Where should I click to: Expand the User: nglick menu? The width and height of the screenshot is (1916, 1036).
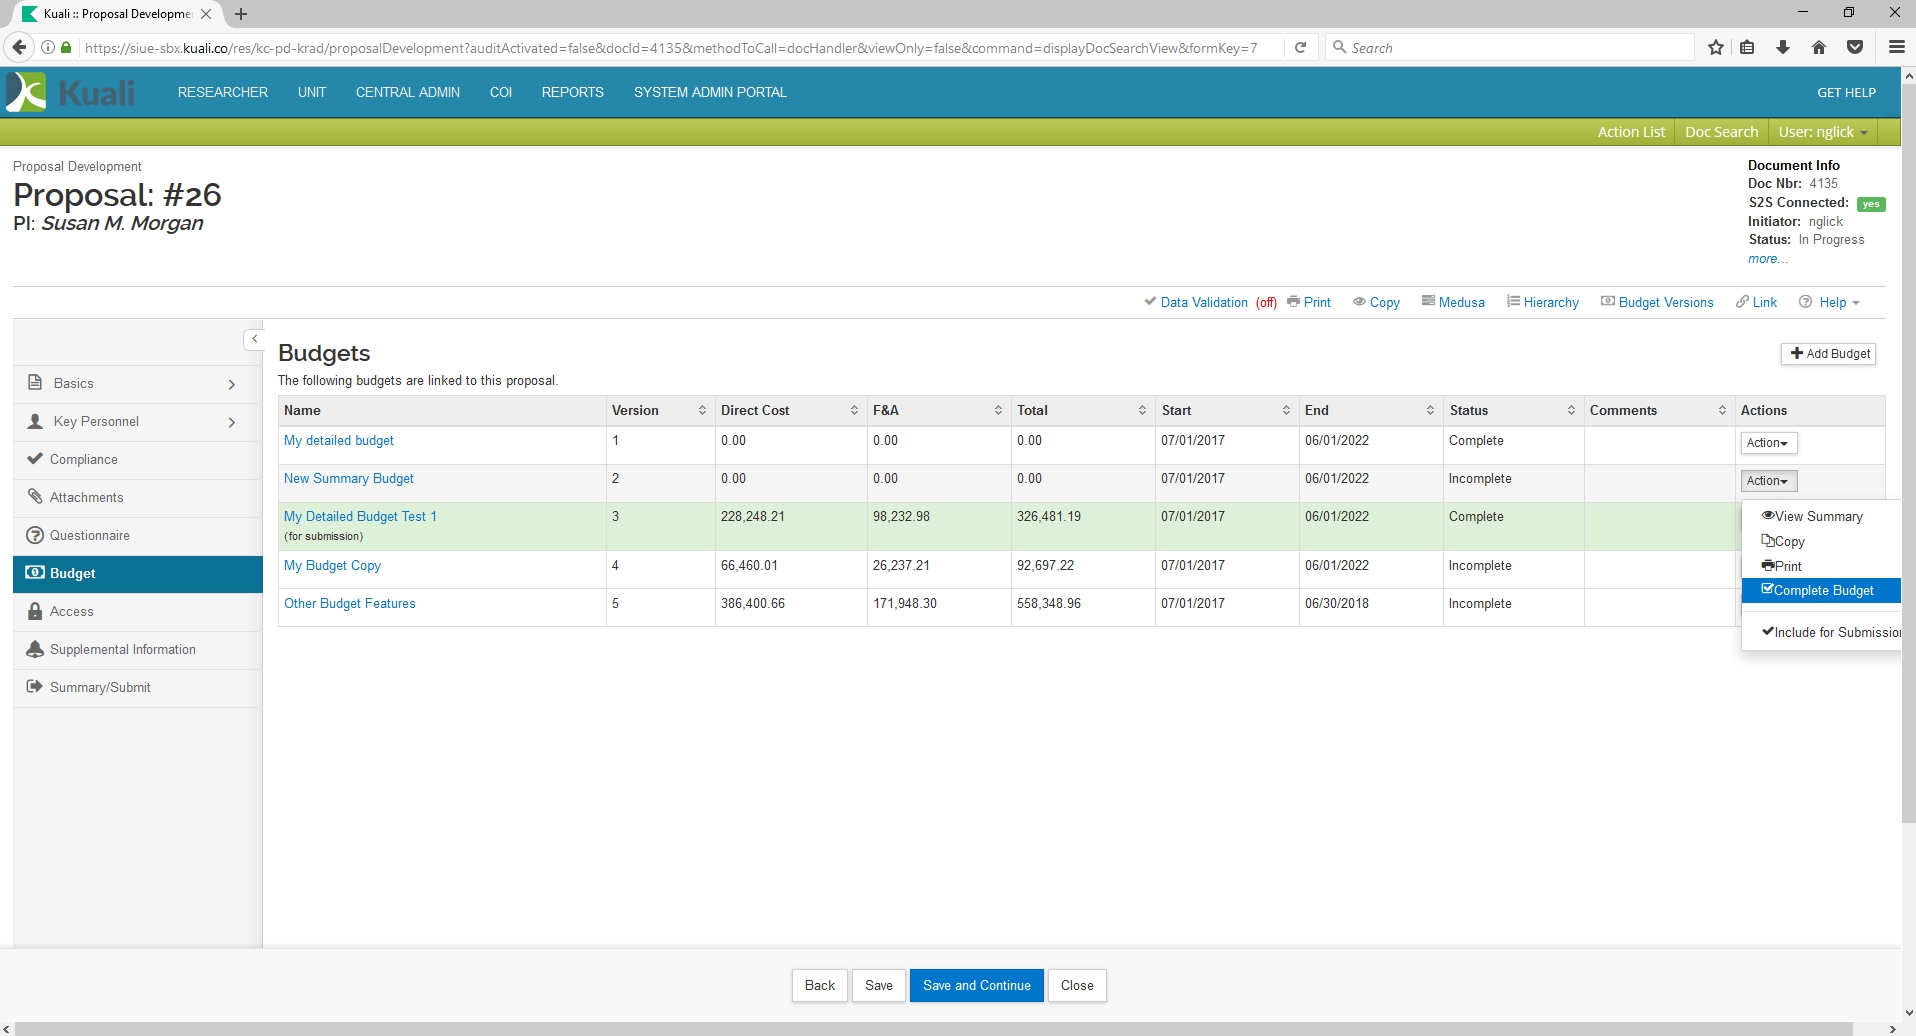pos(1823,132)
